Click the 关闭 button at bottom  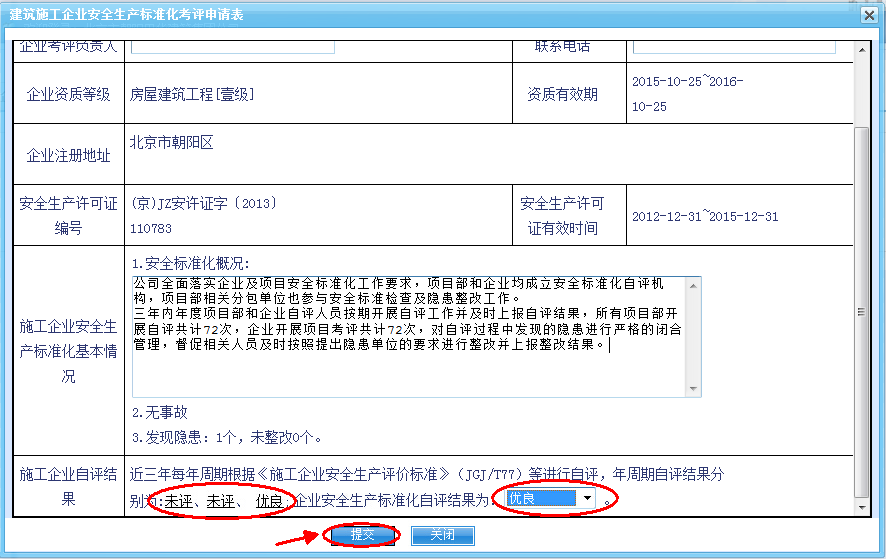[442, 535]
